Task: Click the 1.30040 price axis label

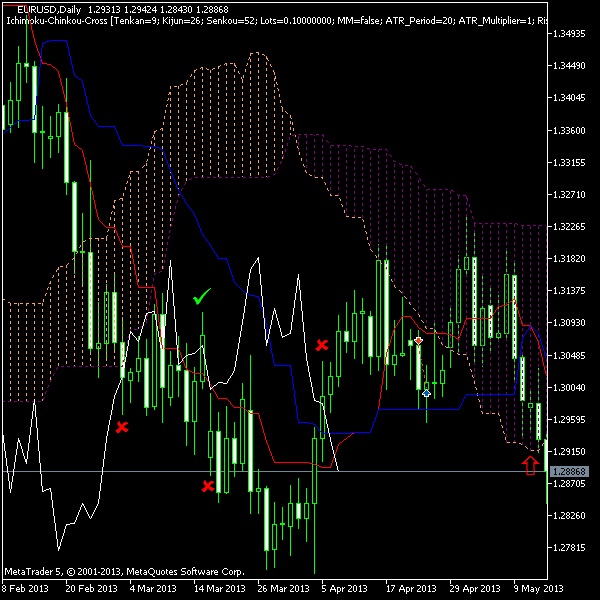Action: click(568, 387)
